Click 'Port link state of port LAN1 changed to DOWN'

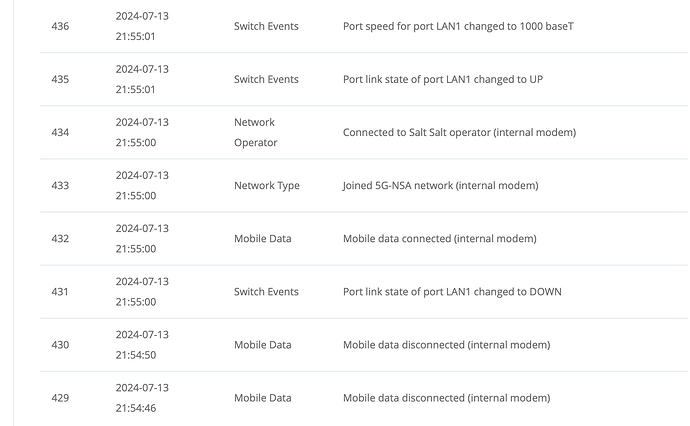[452, 292]
